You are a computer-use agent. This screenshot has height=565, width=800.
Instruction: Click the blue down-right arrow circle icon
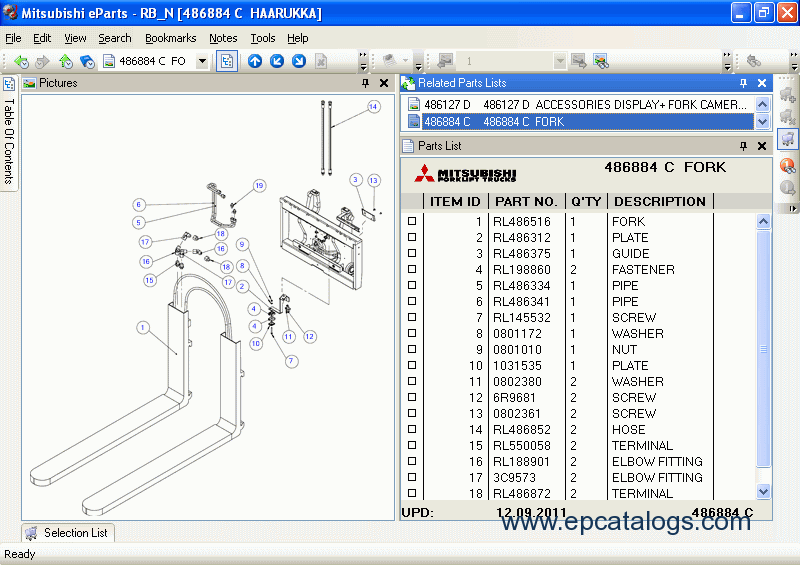click(299, 61)
